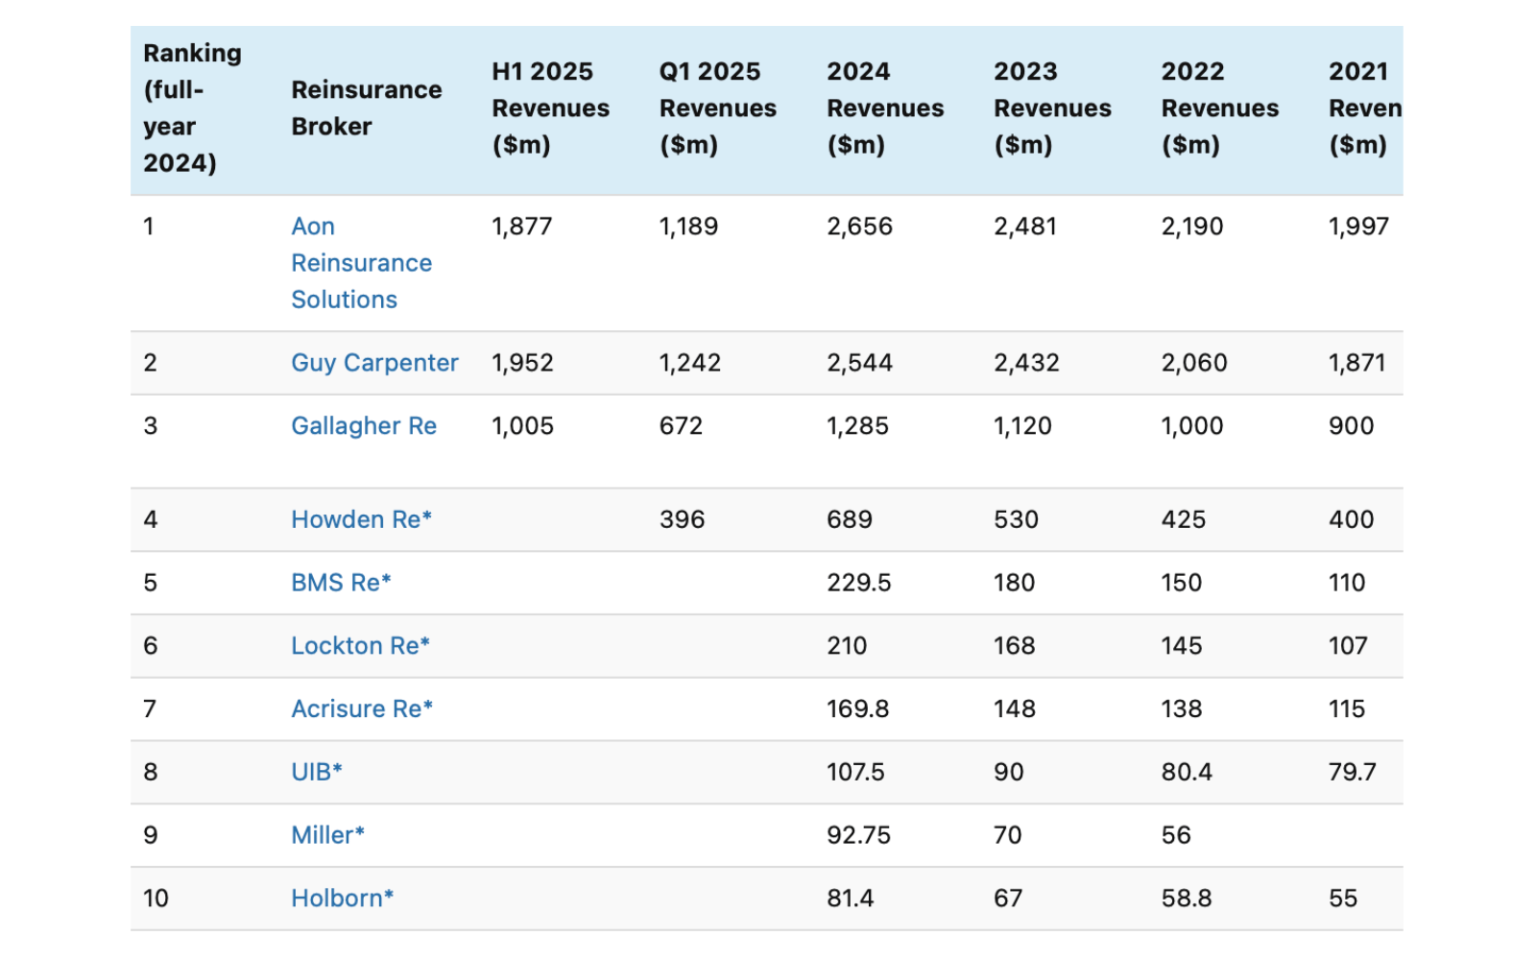Open the Howden Re* link
Image resolution: width=1536 pixels, height=960 pixels.
[360, 519]
